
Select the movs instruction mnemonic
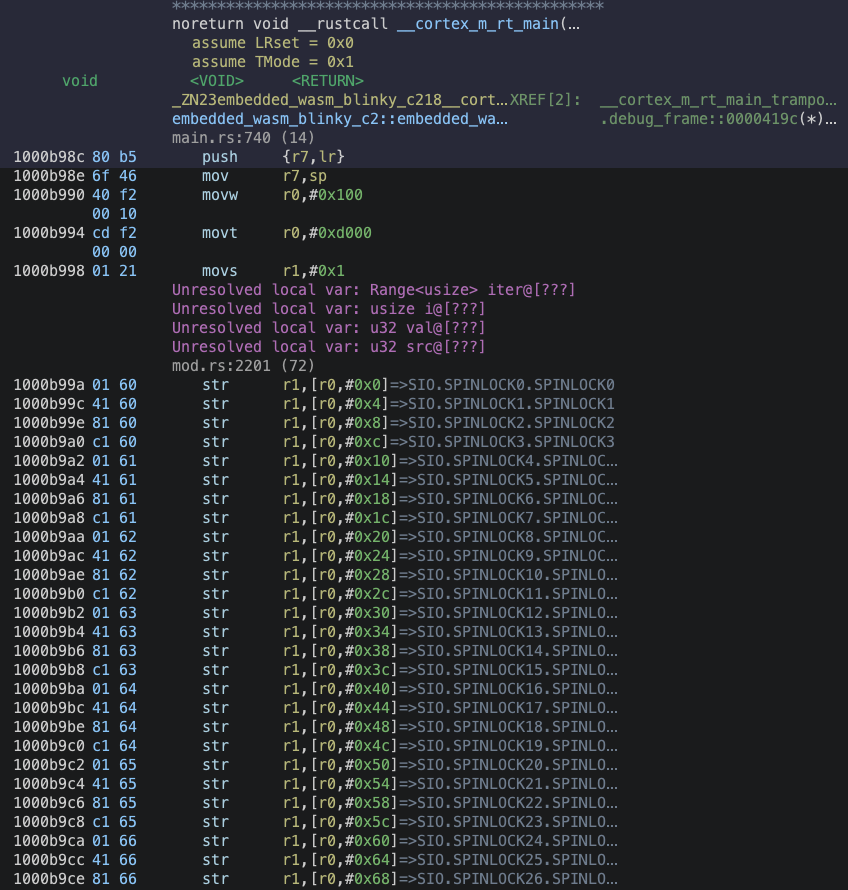click(x=220, y=271)
